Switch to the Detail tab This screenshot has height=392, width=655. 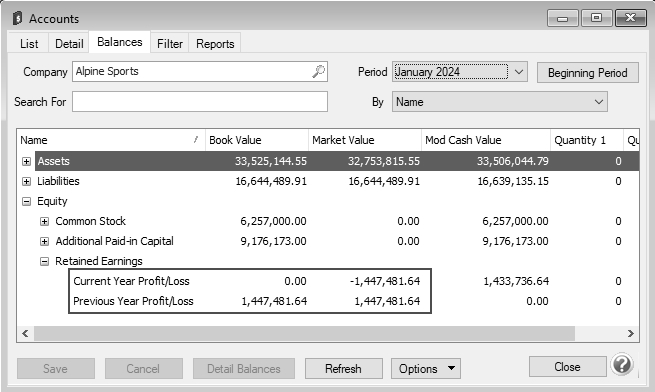point(69,43)
